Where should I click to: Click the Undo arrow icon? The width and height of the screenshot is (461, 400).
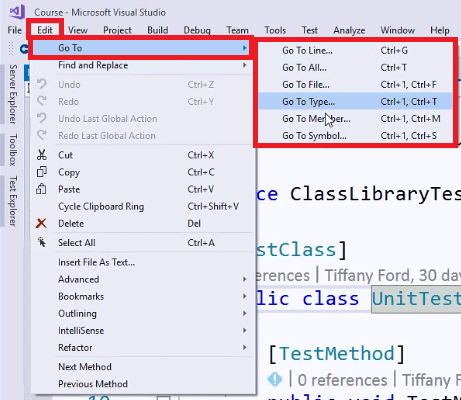click(42, 84)
